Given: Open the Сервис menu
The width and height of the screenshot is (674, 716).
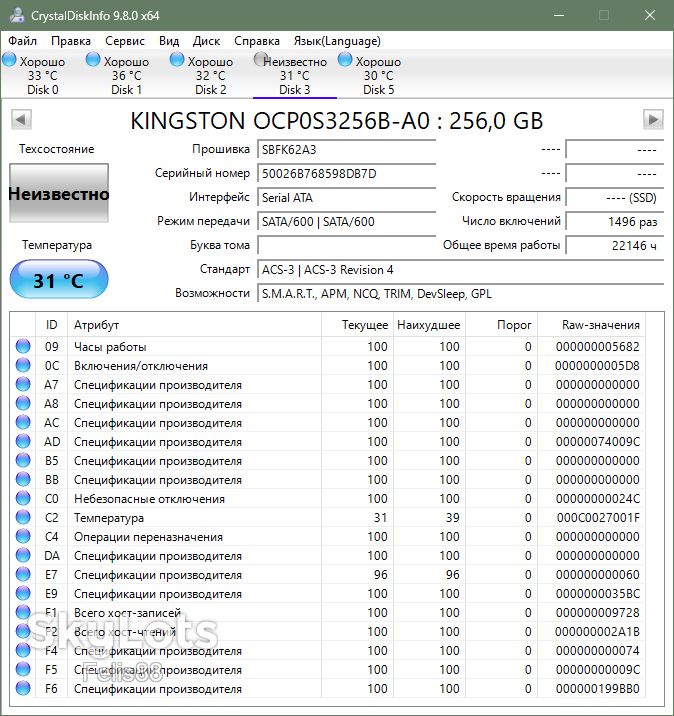Looking at the screenshot, I should pyautogui.click(x=125, y=41).
